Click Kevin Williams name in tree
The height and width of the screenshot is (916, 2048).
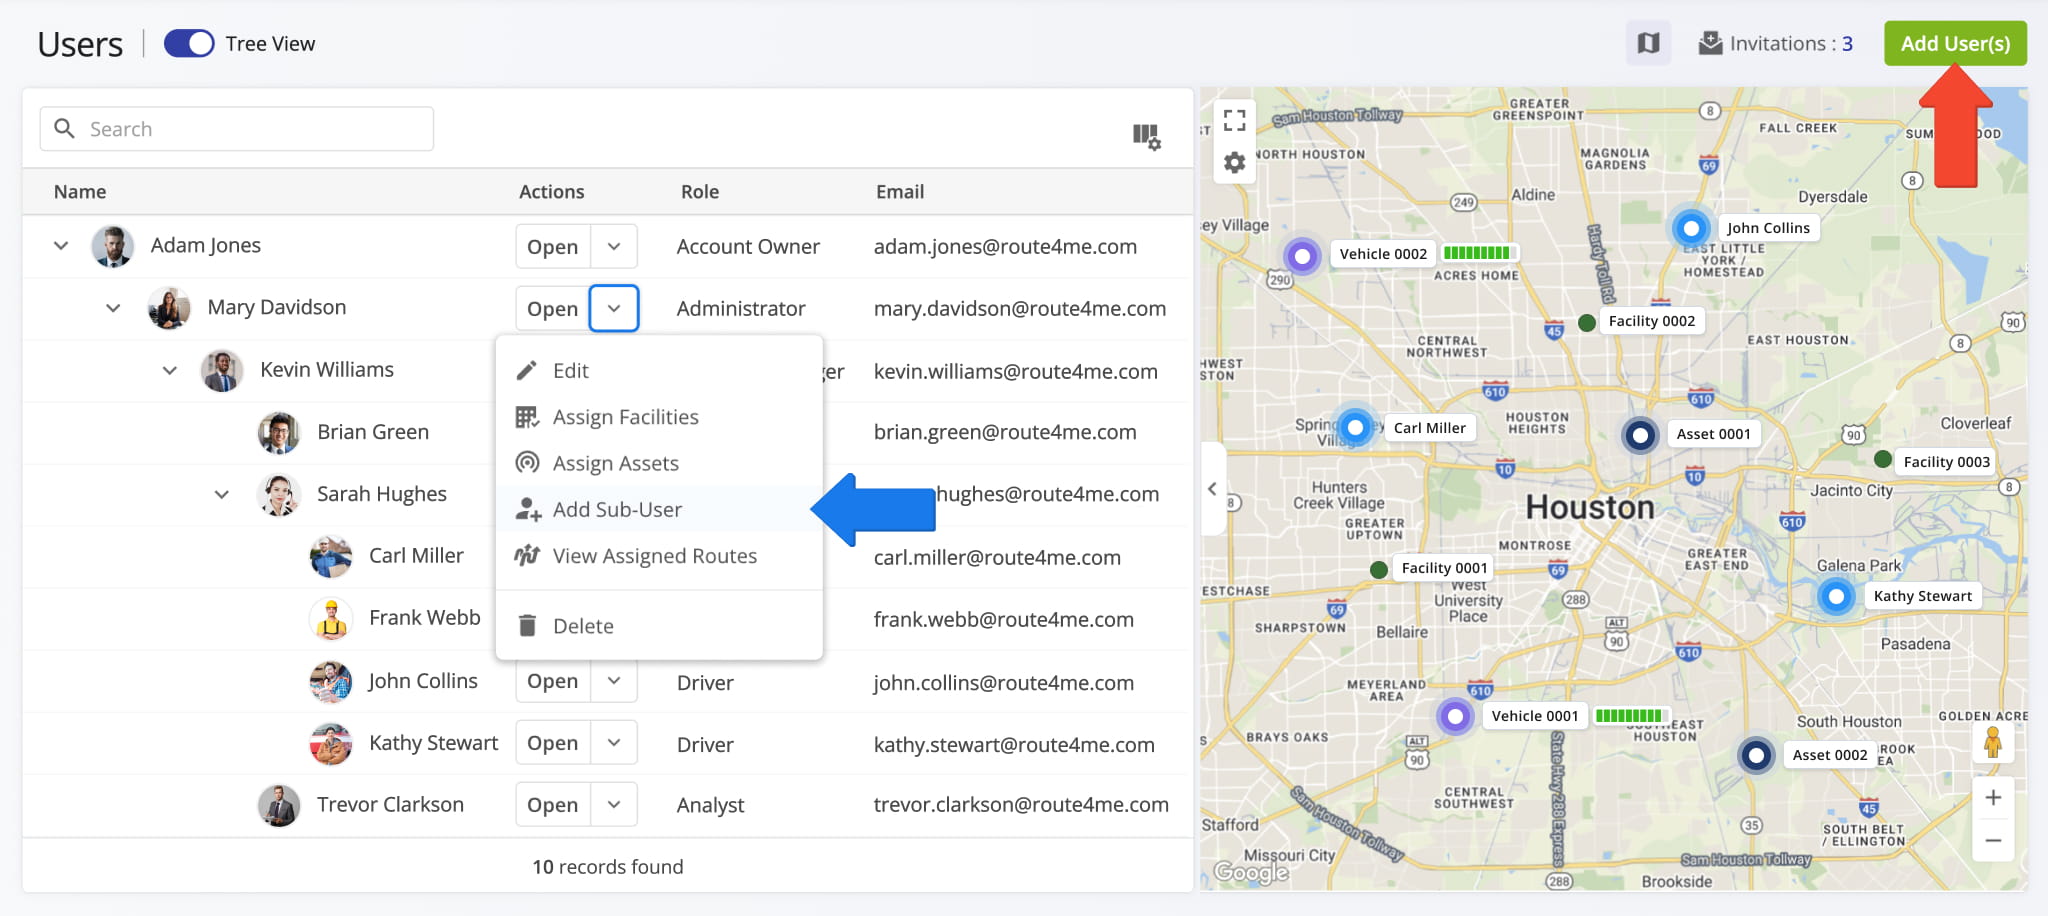click(x=327, y=370)
